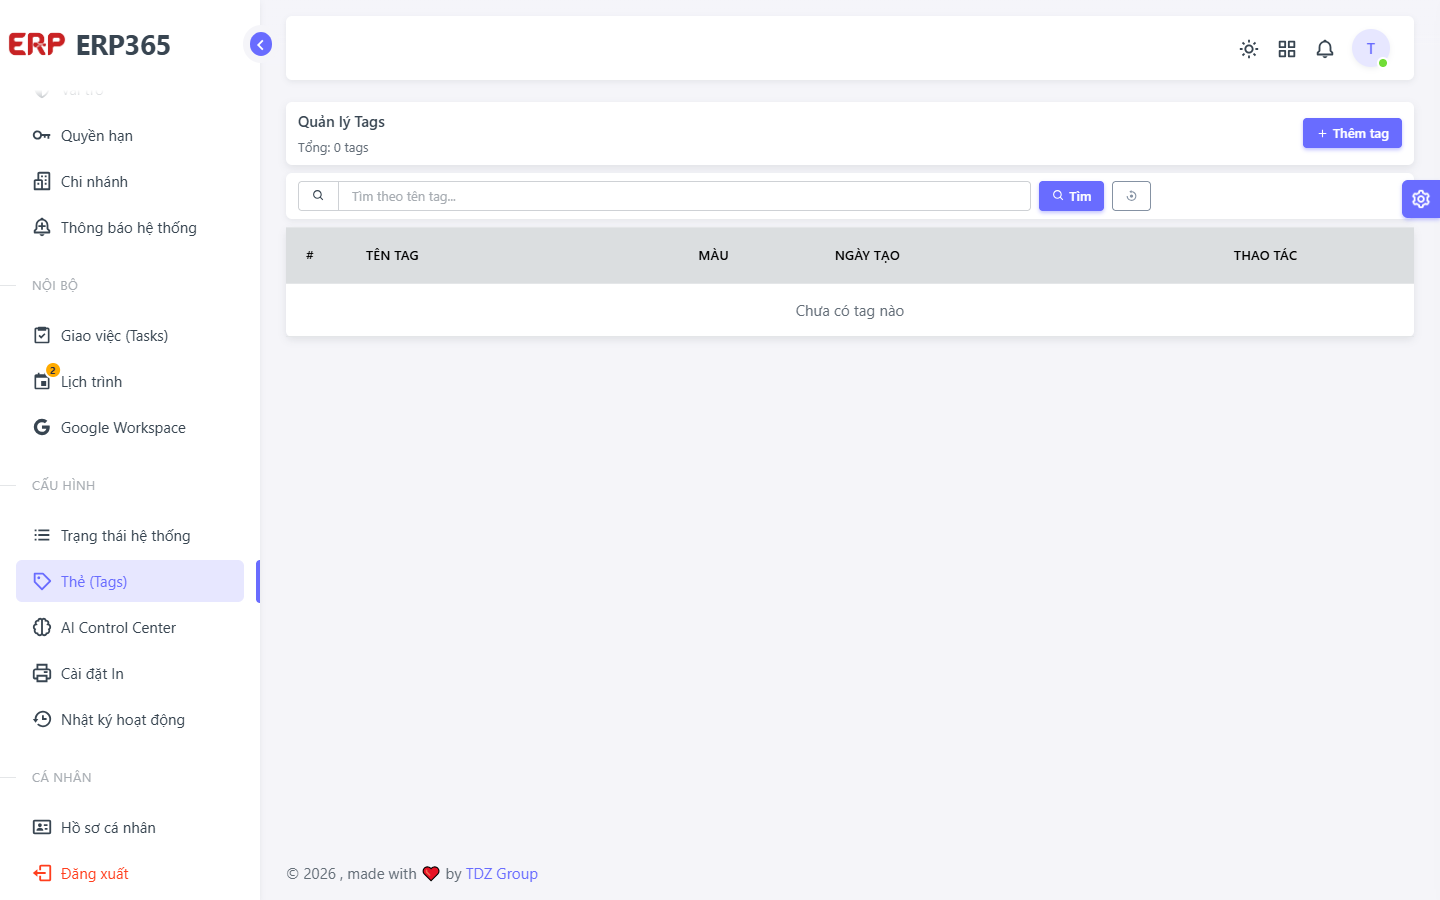1440x900 pixels.
Task: Open AI Control Center menu item
Action: click(x=130, y=628)
